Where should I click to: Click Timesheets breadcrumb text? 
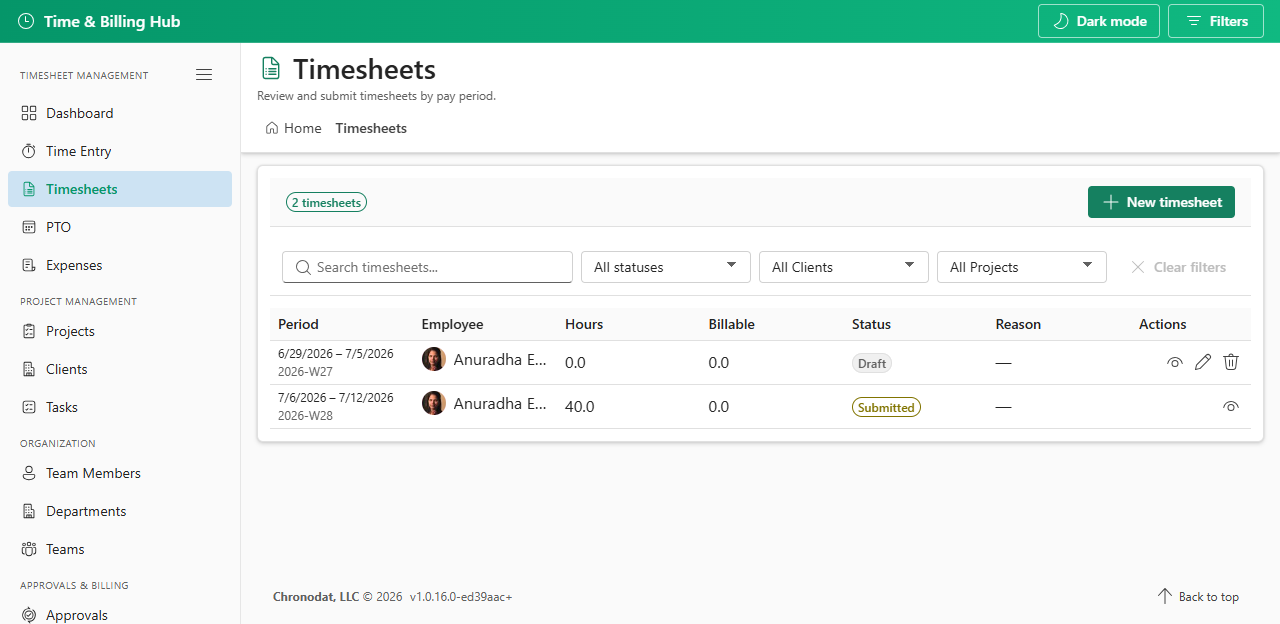371,128
